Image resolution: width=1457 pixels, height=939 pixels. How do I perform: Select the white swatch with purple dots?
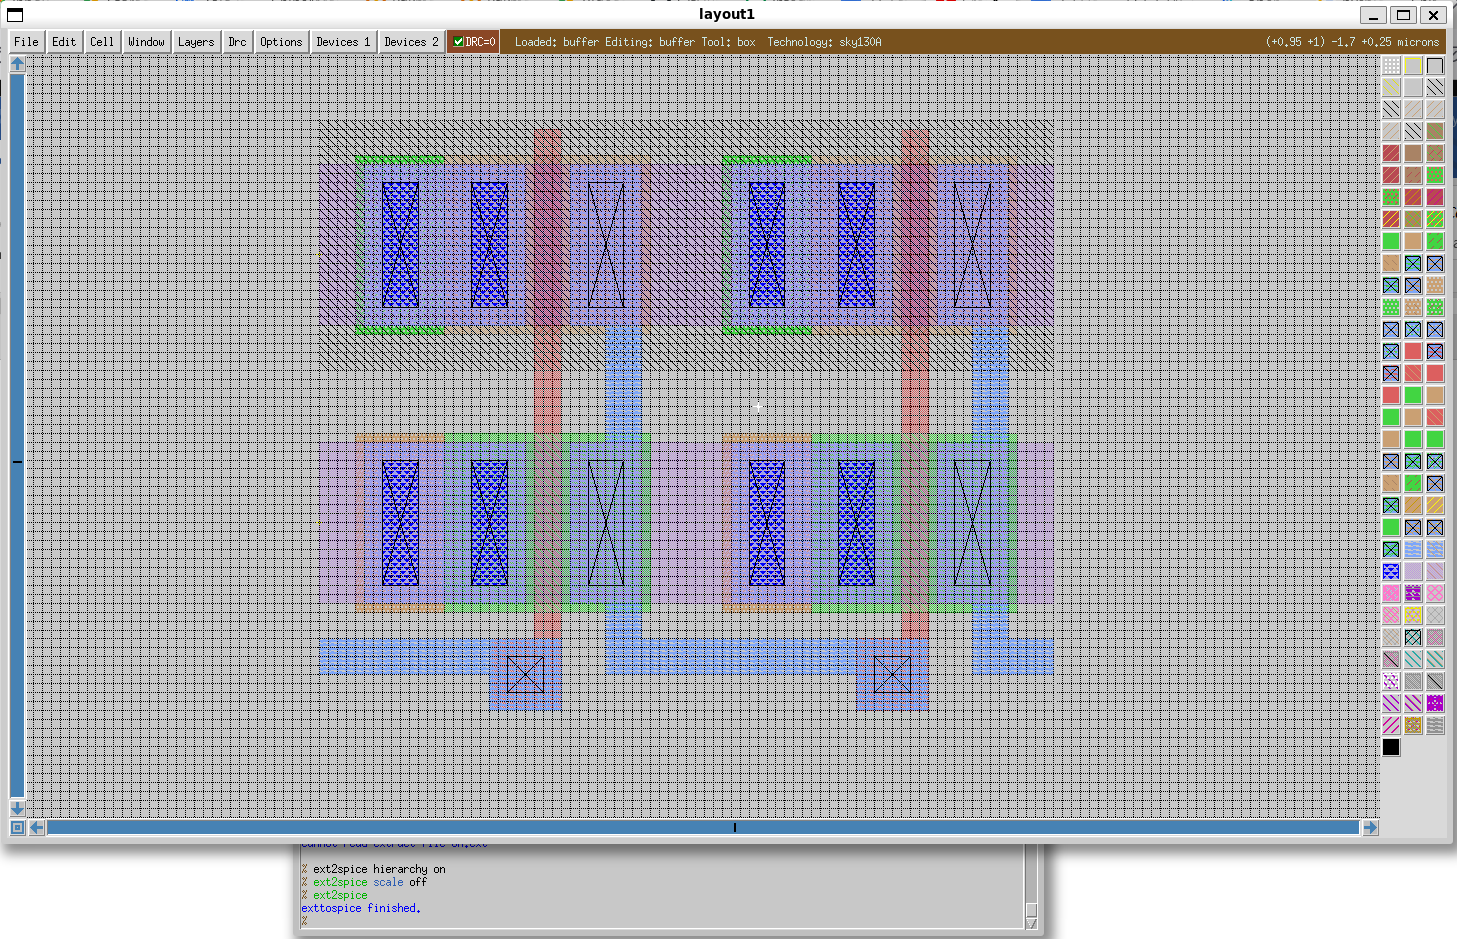(1391, 681)
